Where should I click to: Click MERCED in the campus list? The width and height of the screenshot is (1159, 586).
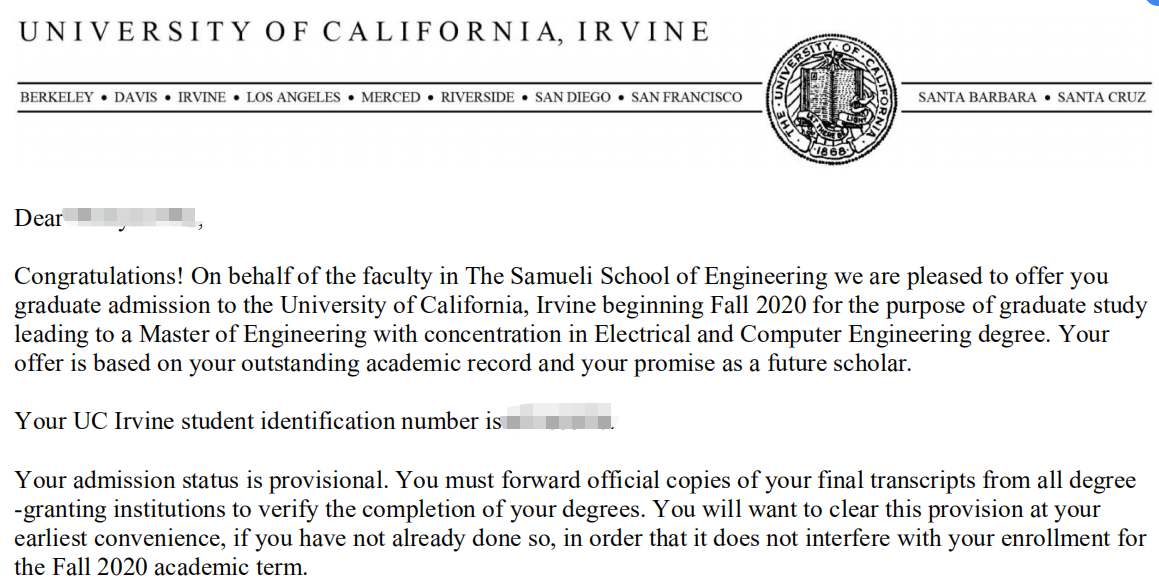(391, 98)
